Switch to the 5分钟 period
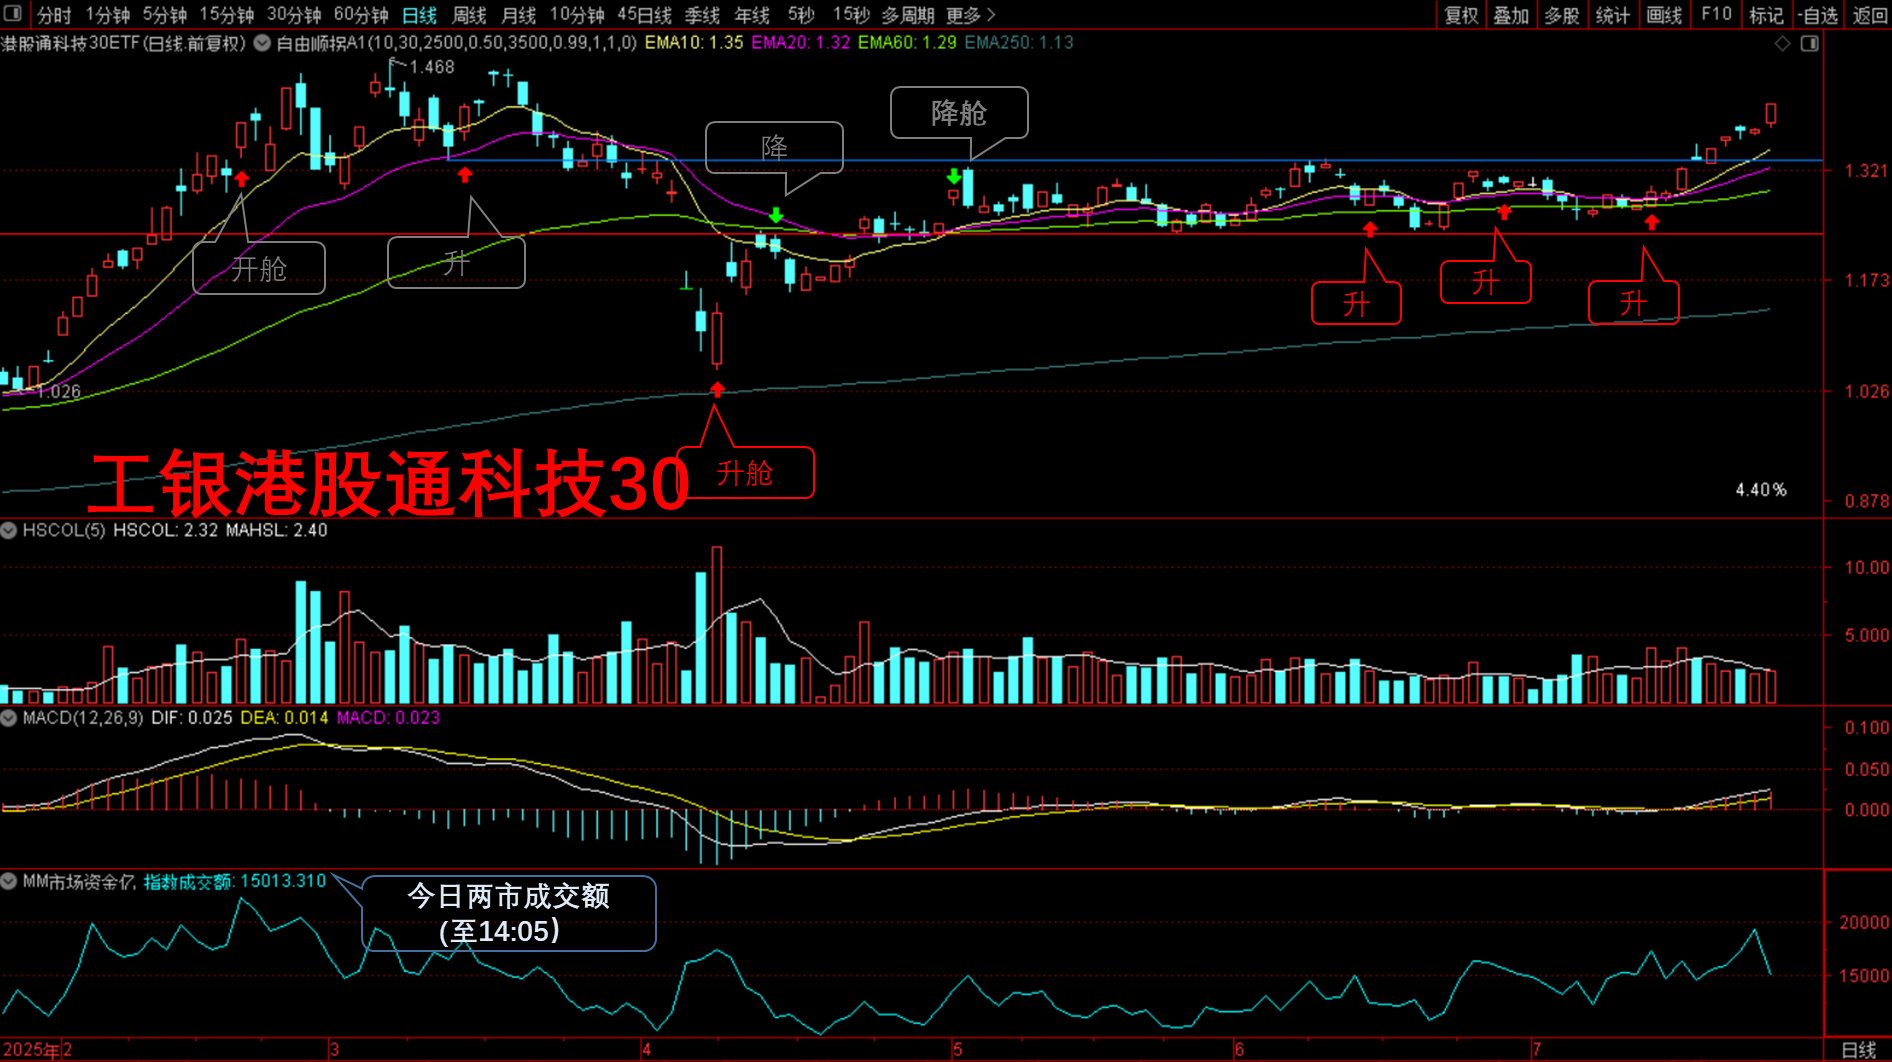The height and width of the screenshot is (1062, 1892). (x=165, y=15)
